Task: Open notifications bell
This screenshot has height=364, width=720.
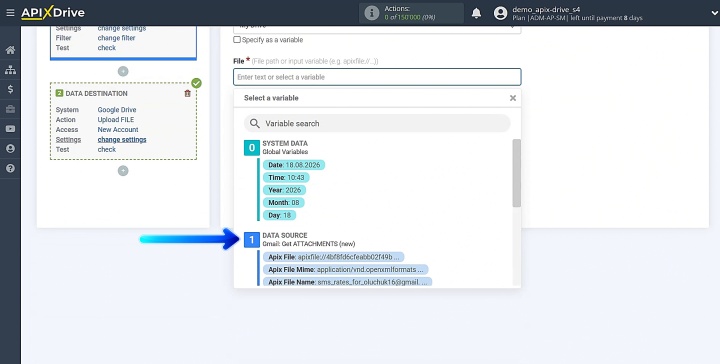Action: 477,13
